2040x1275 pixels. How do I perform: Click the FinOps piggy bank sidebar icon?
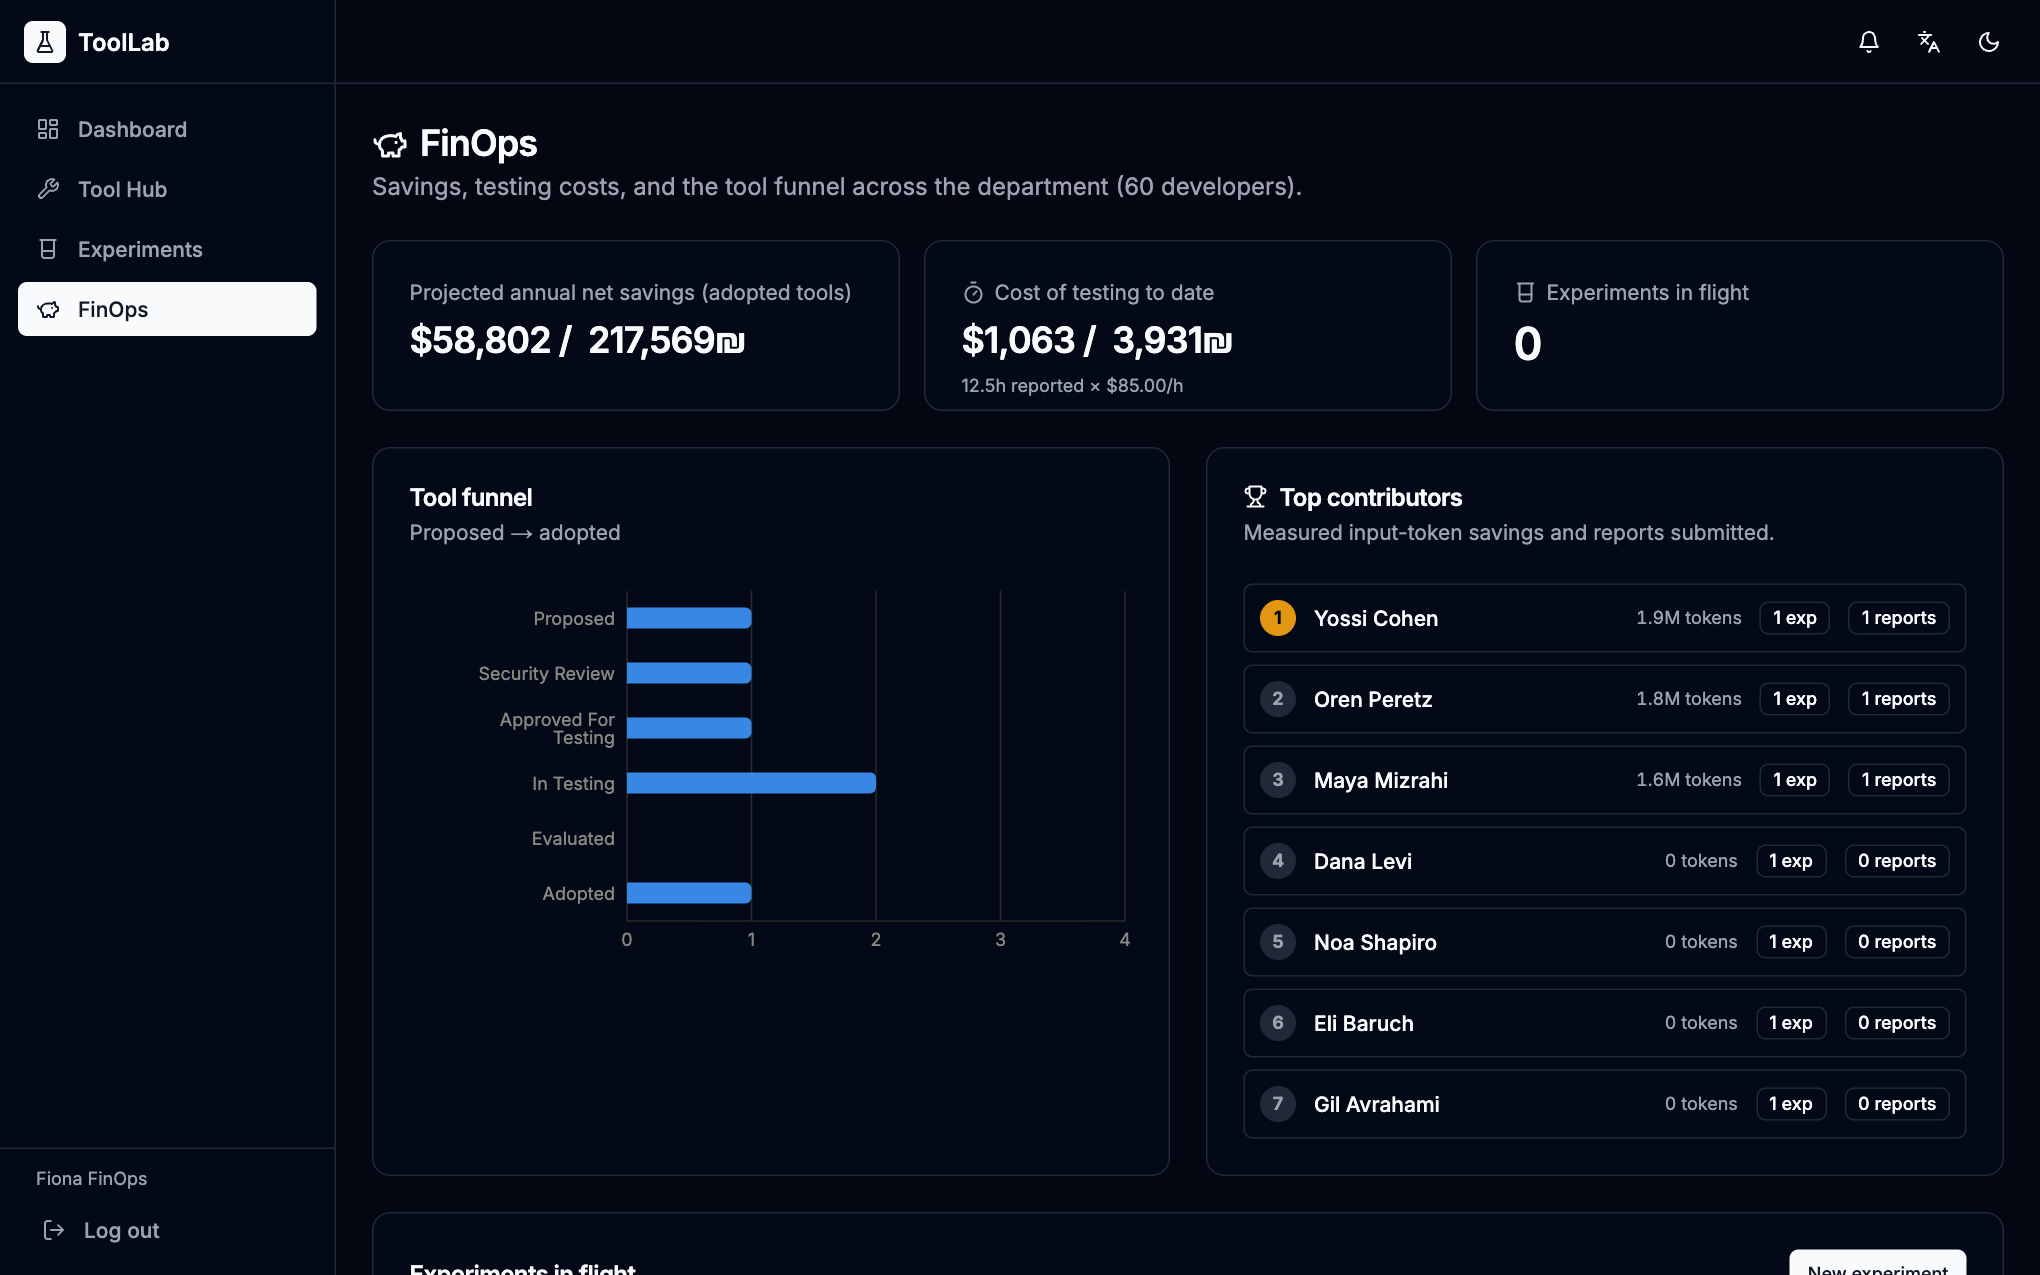point(48,309)
